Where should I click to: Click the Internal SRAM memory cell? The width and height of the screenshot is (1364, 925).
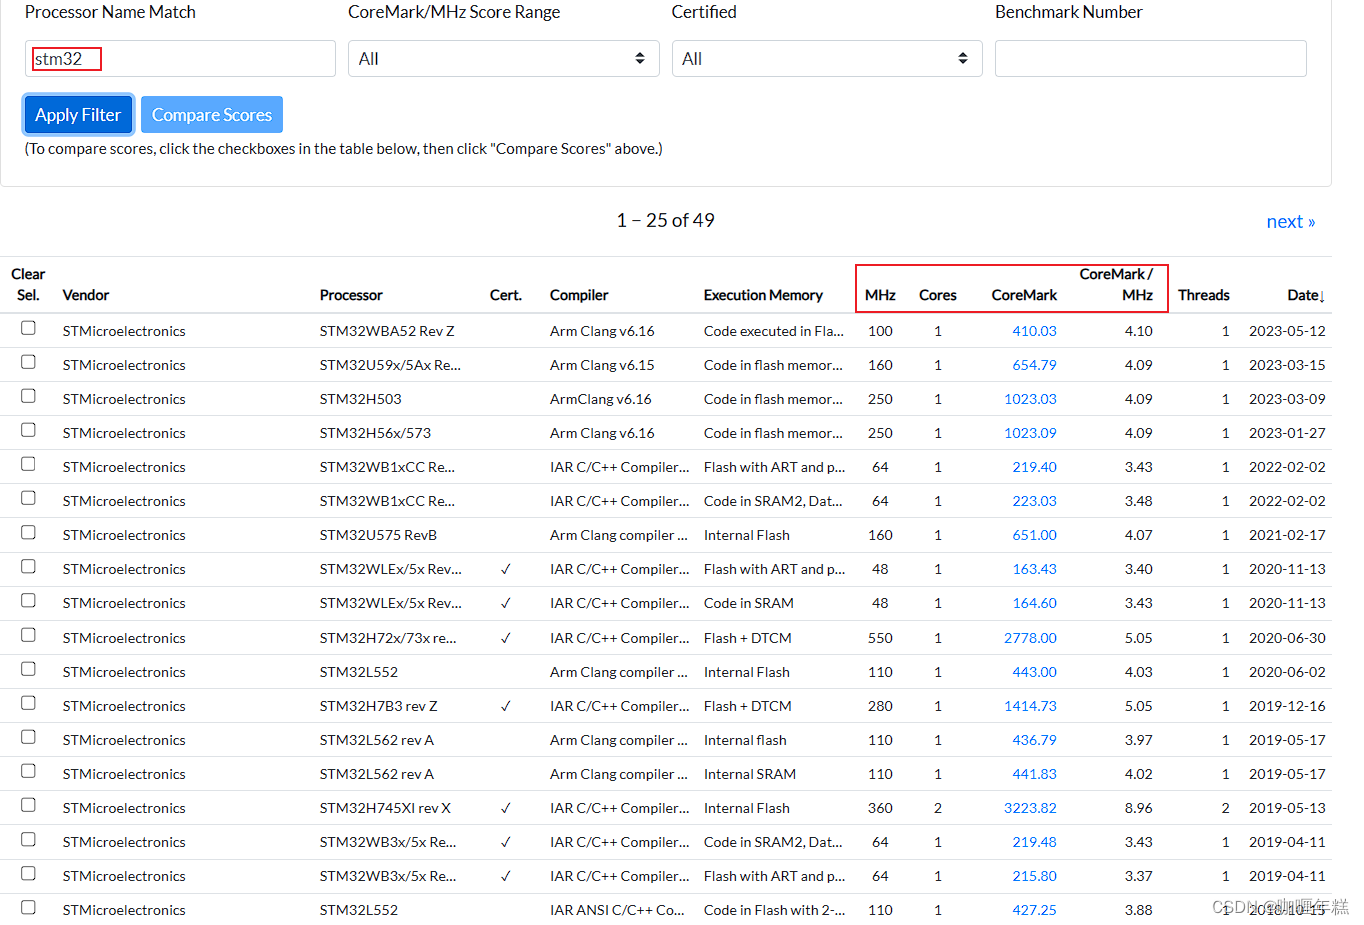tap(750, 774)
